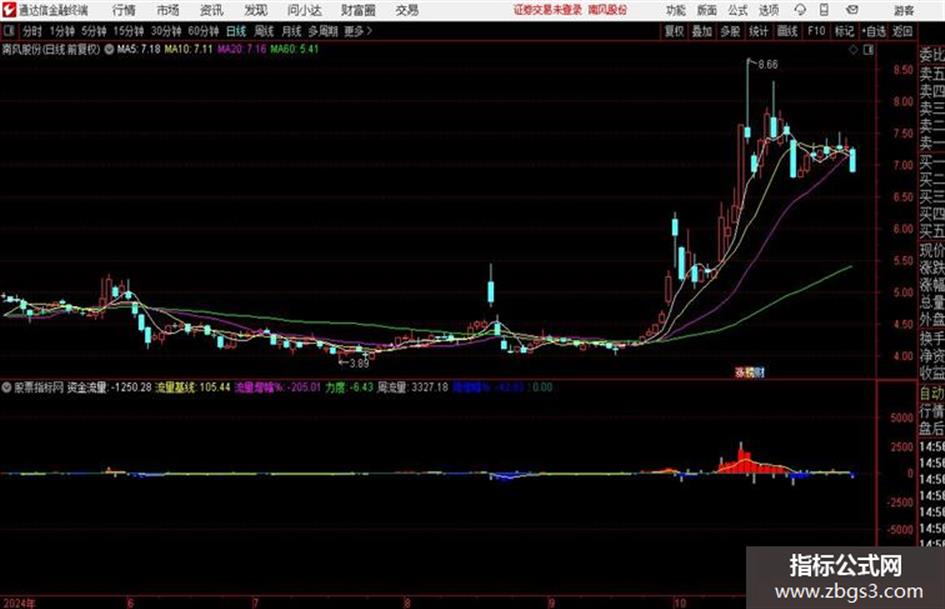945x609 pixels.
Task: Click the 复权 toolbar button
Action: click(x=674, y=31)
